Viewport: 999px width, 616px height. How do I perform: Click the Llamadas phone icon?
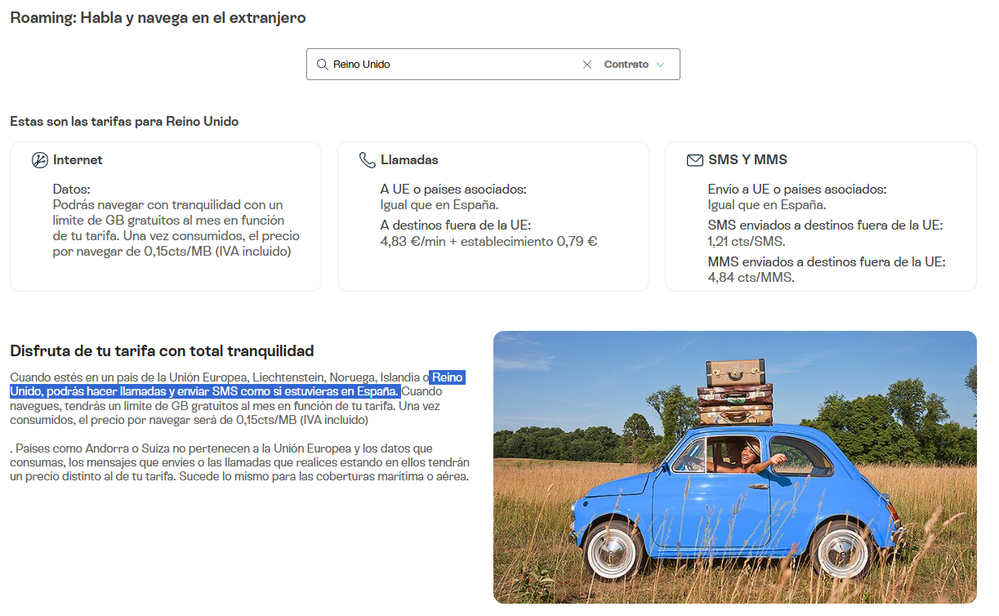(x=367, y=160)
